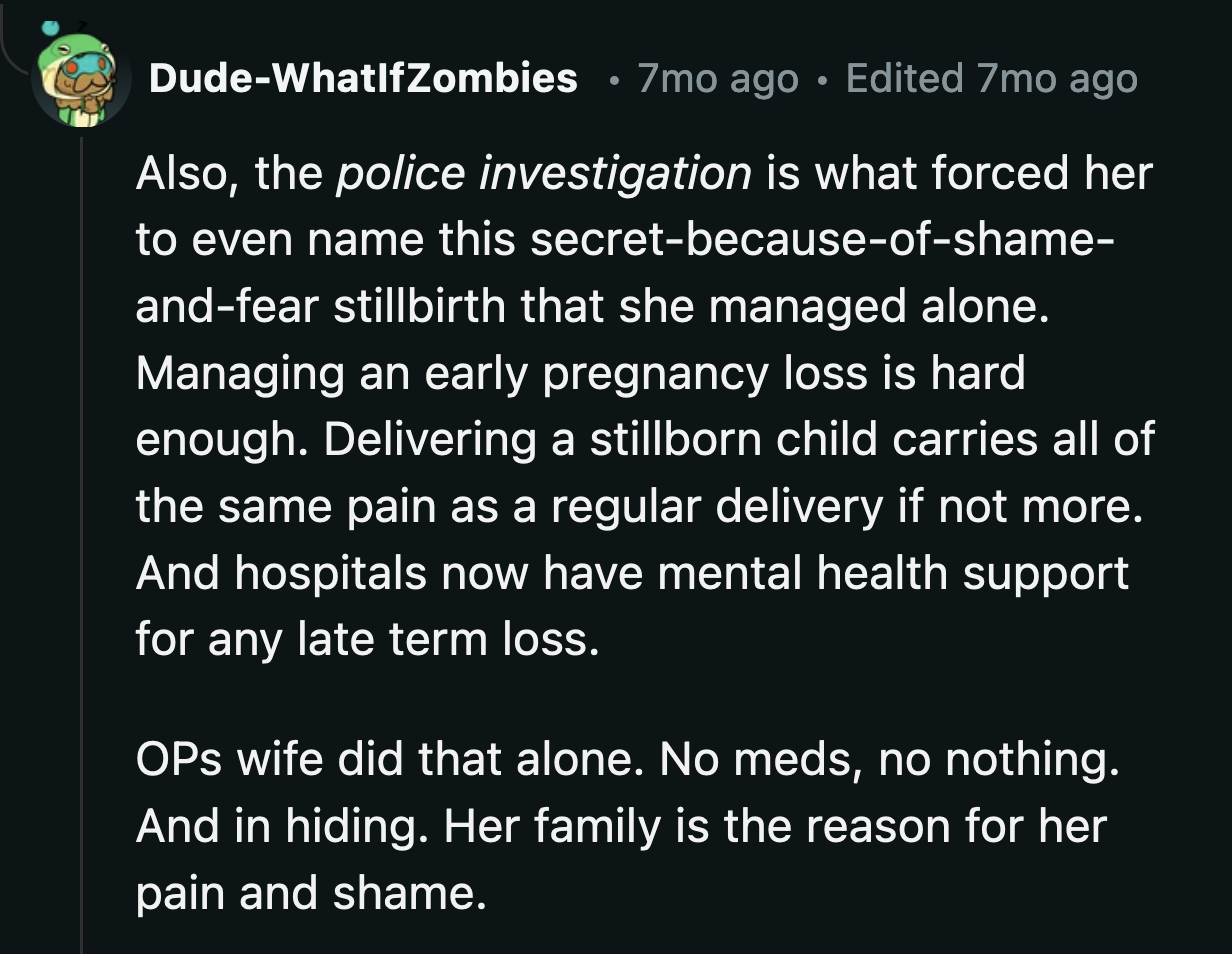This screenshot has height=954, width=1232.
Task: Click the "pain and shame." closing line
Action: 310,892
